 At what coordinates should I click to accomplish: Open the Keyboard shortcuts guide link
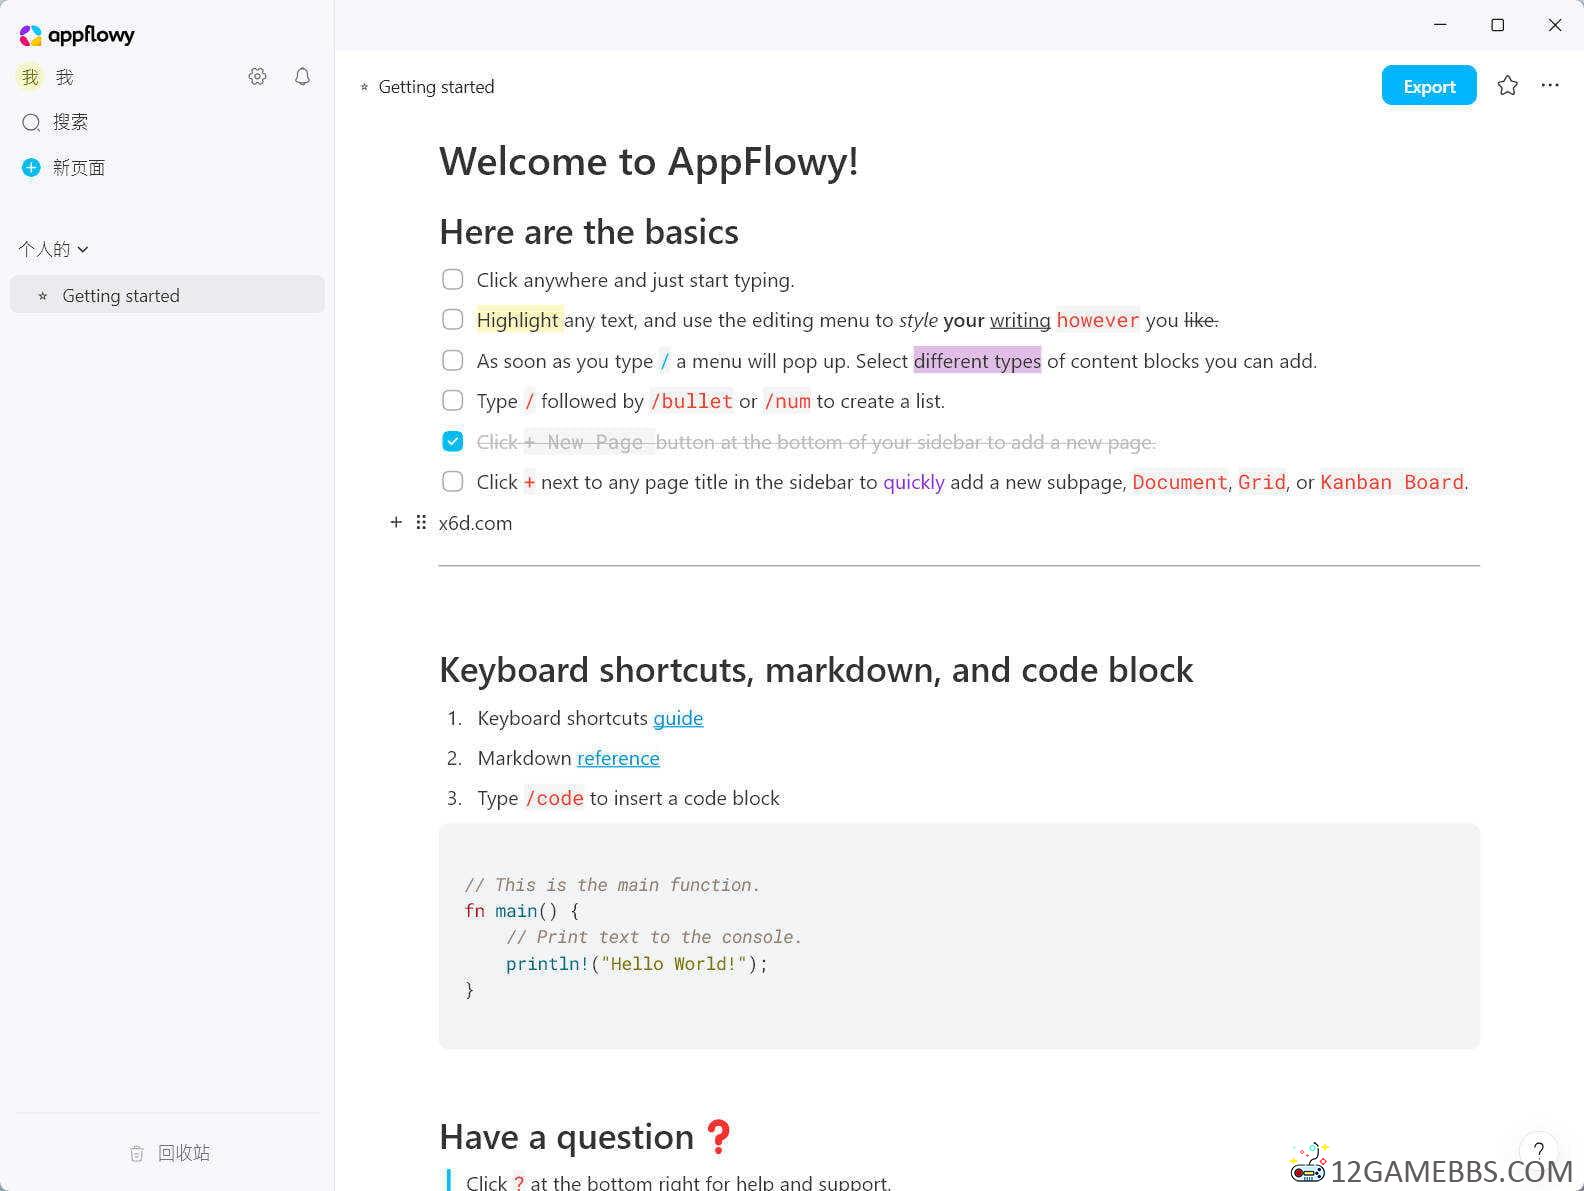click(678, 718)
